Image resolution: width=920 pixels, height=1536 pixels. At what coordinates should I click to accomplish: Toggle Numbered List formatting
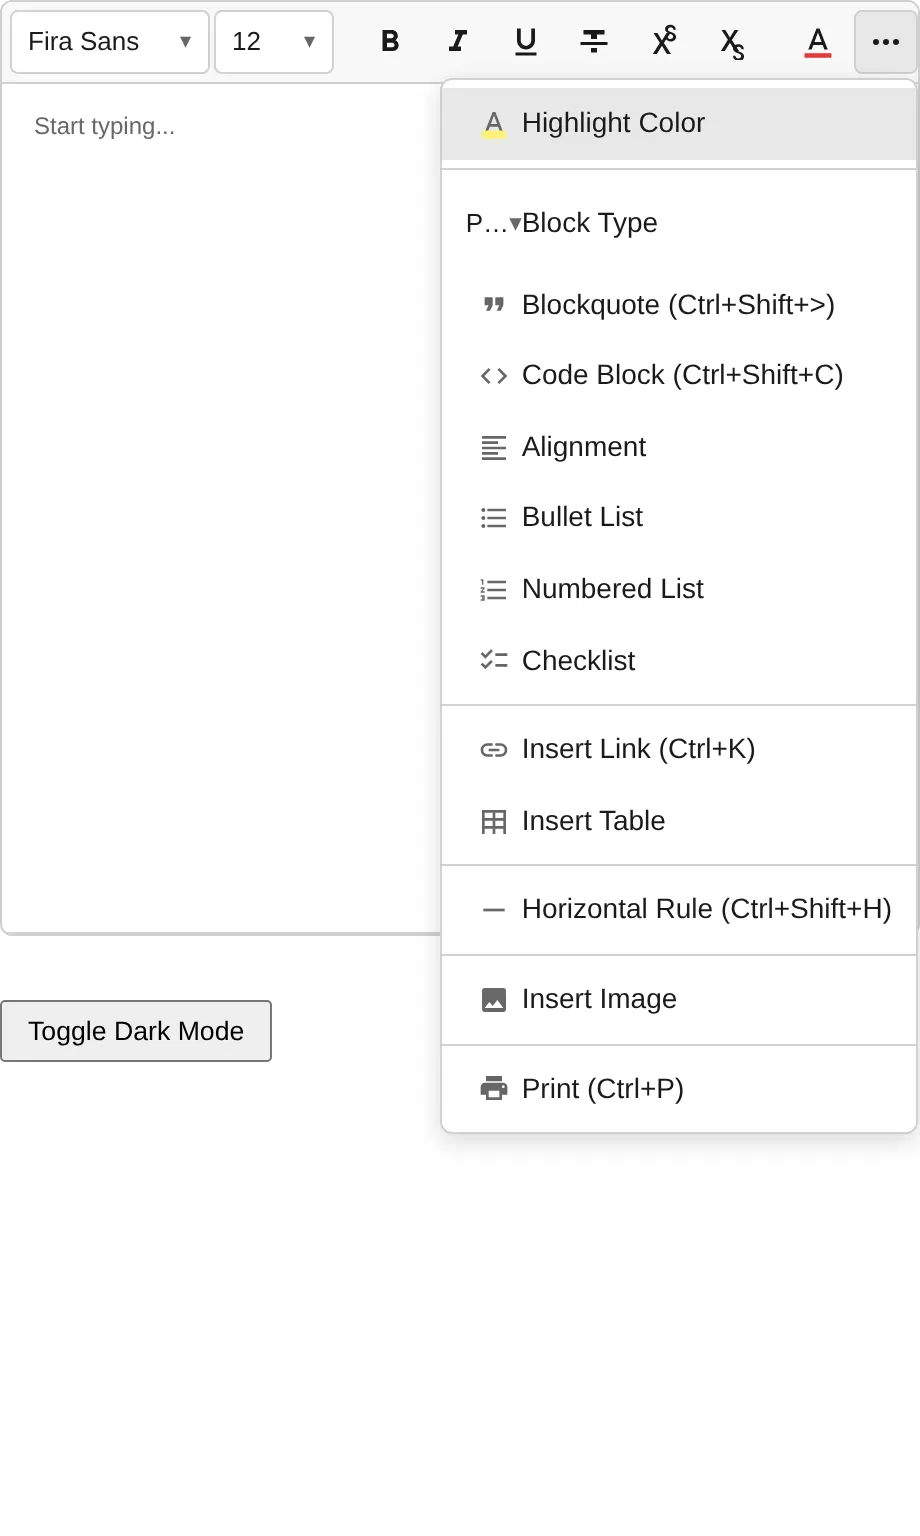pos(612,588)
